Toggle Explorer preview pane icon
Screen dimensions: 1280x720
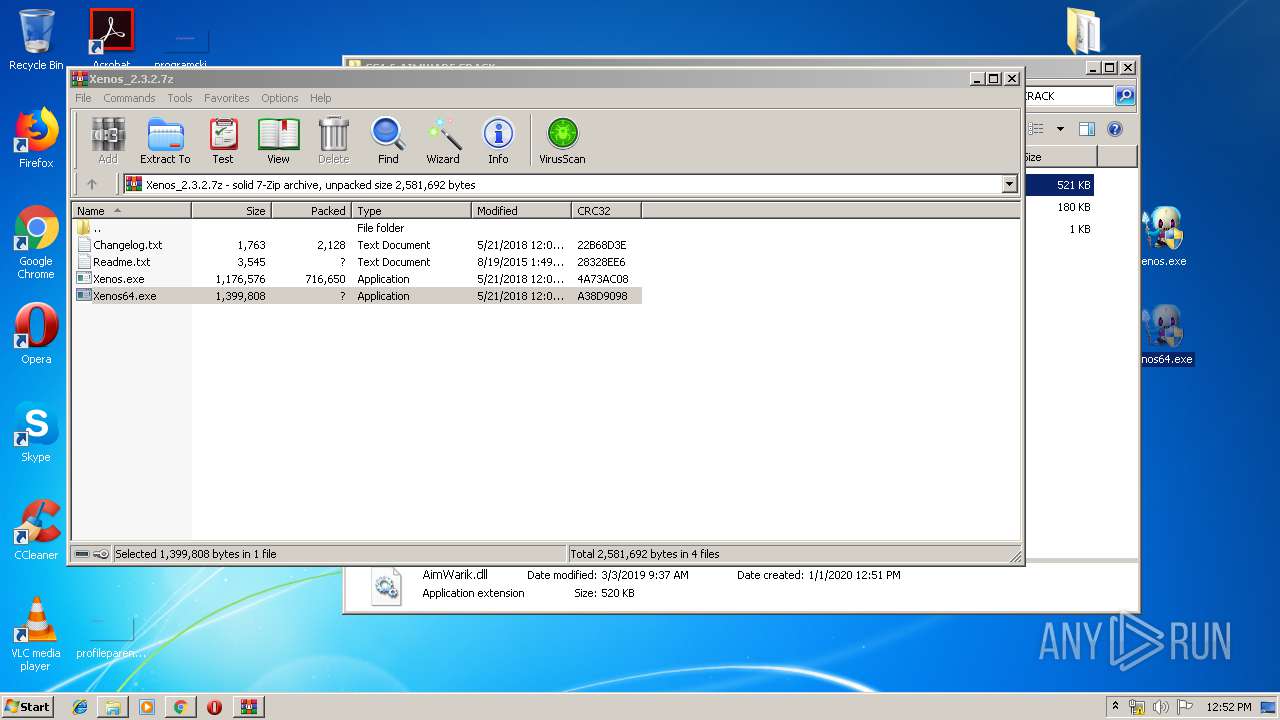pyautogui.click(x=1087, y=129)
